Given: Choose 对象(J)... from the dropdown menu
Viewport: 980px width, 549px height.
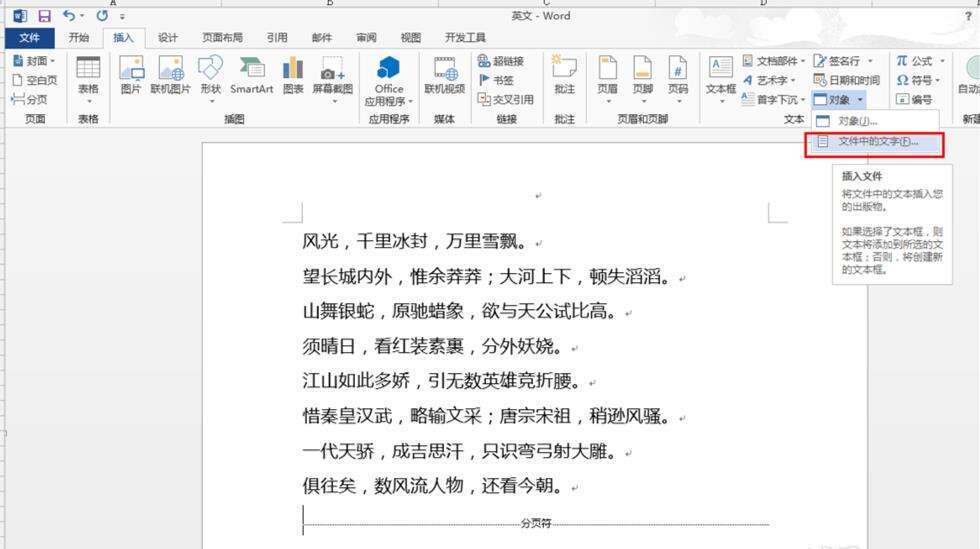Looking at the screenshot, I should tap(875, 121).
